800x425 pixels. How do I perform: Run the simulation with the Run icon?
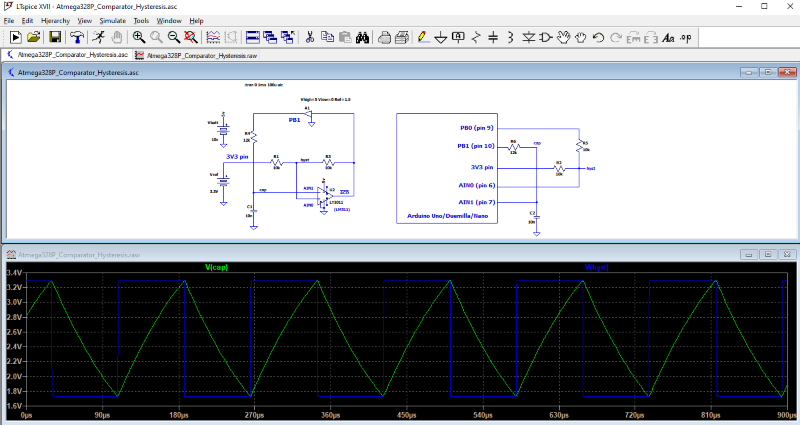point(15,37)
